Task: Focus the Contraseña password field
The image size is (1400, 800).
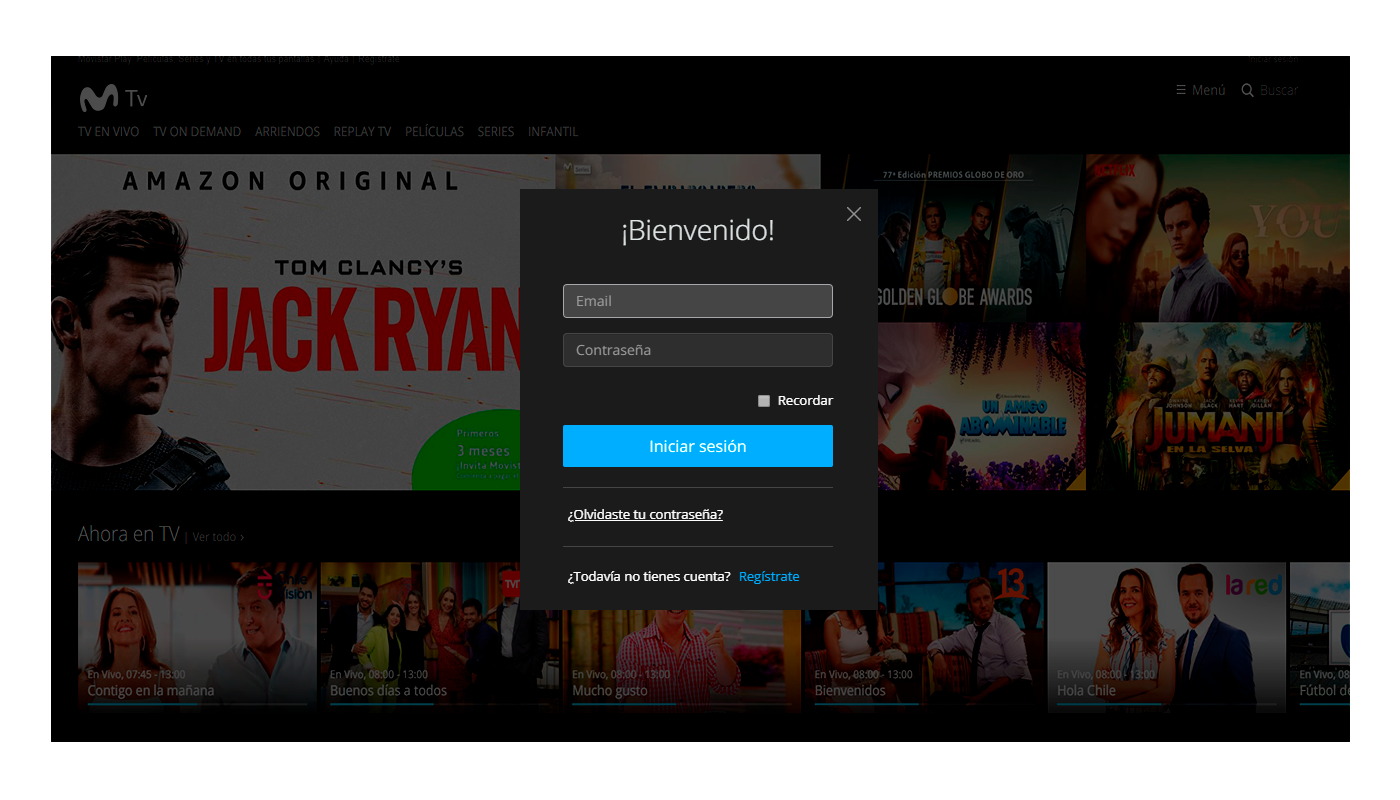Action: tap(698, 350)
